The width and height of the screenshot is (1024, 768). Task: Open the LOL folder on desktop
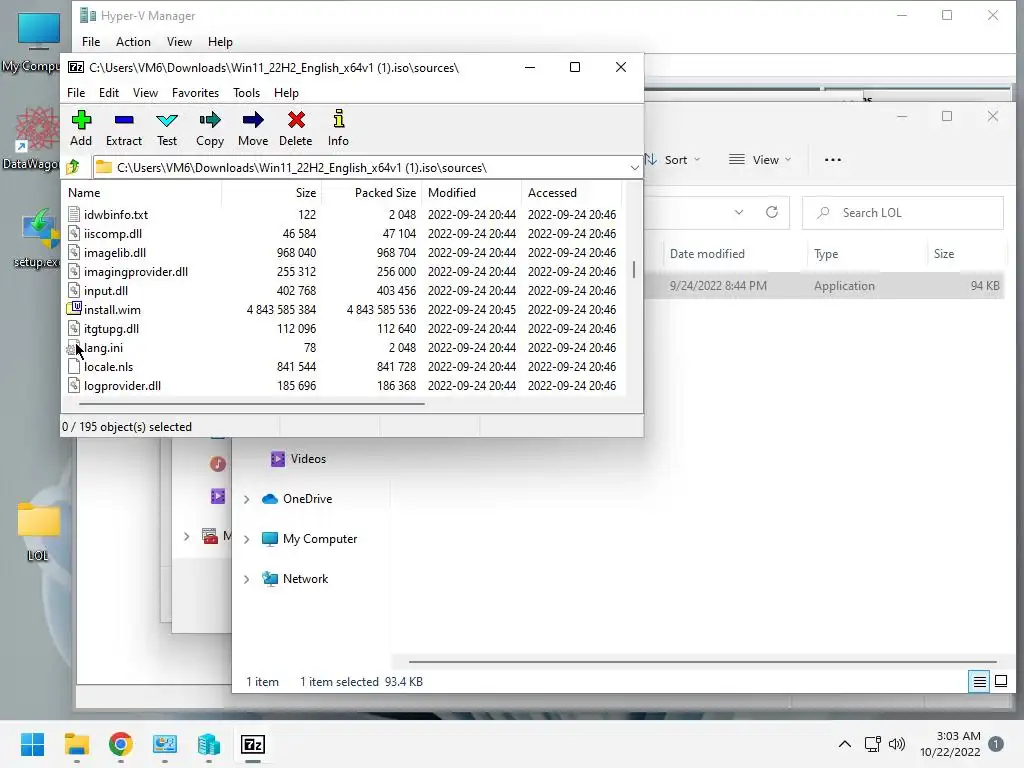click(x=38, y=532)
